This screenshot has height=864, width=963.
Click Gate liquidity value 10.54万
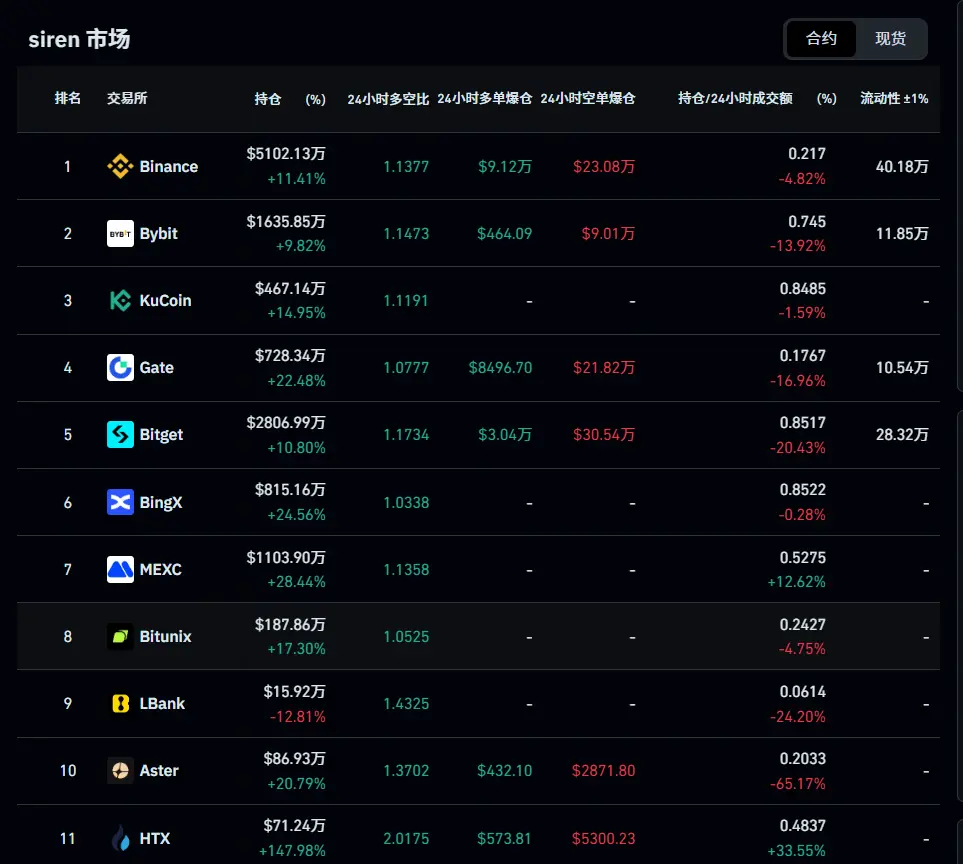point(902,367)
